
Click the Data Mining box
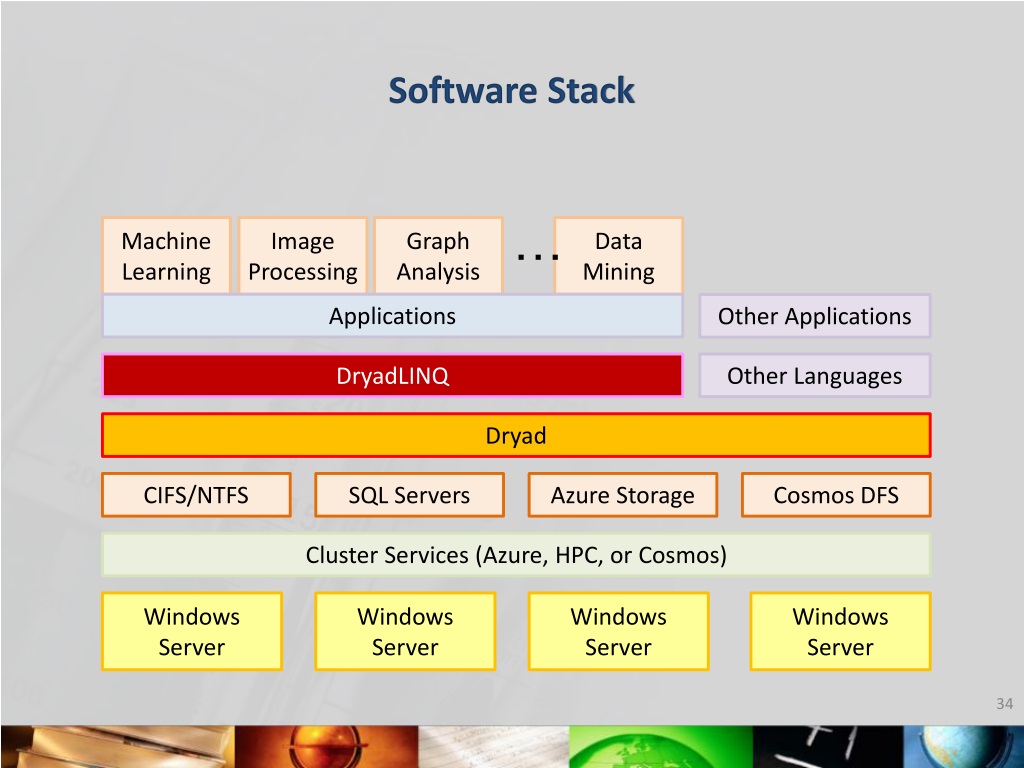tap(618, 256)
